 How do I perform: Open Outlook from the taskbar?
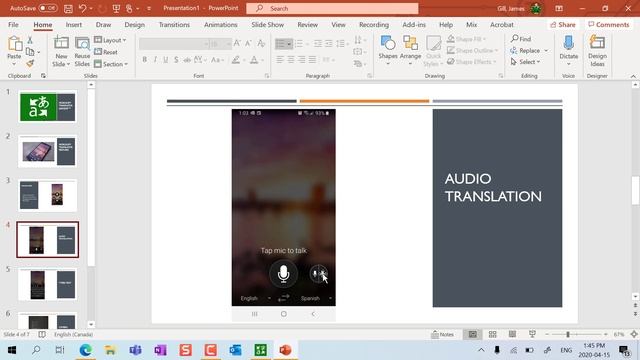(x=235, y=350)
